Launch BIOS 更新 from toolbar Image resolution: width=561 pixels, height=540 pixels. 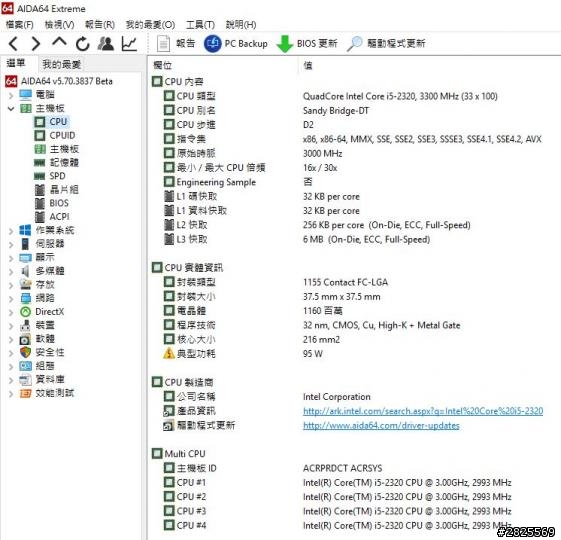pyautogui.click(x=307, y=44)
